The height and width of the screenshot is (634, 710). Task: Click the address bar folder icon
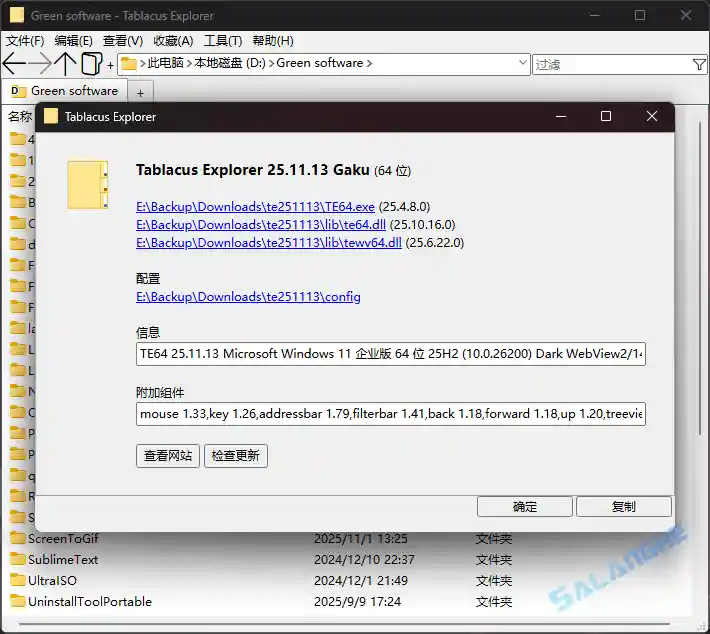coord(129,64)
